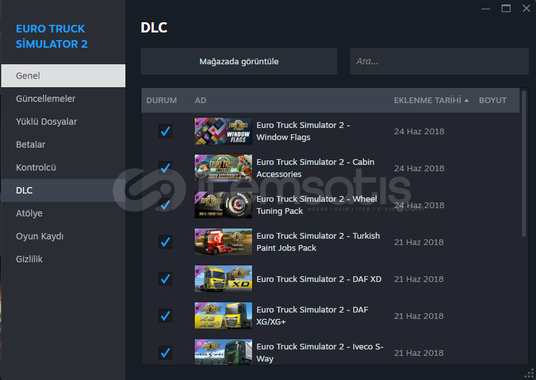Click the DLC list vertical scrollbar
Screen dimensions: 536x380
524,163
